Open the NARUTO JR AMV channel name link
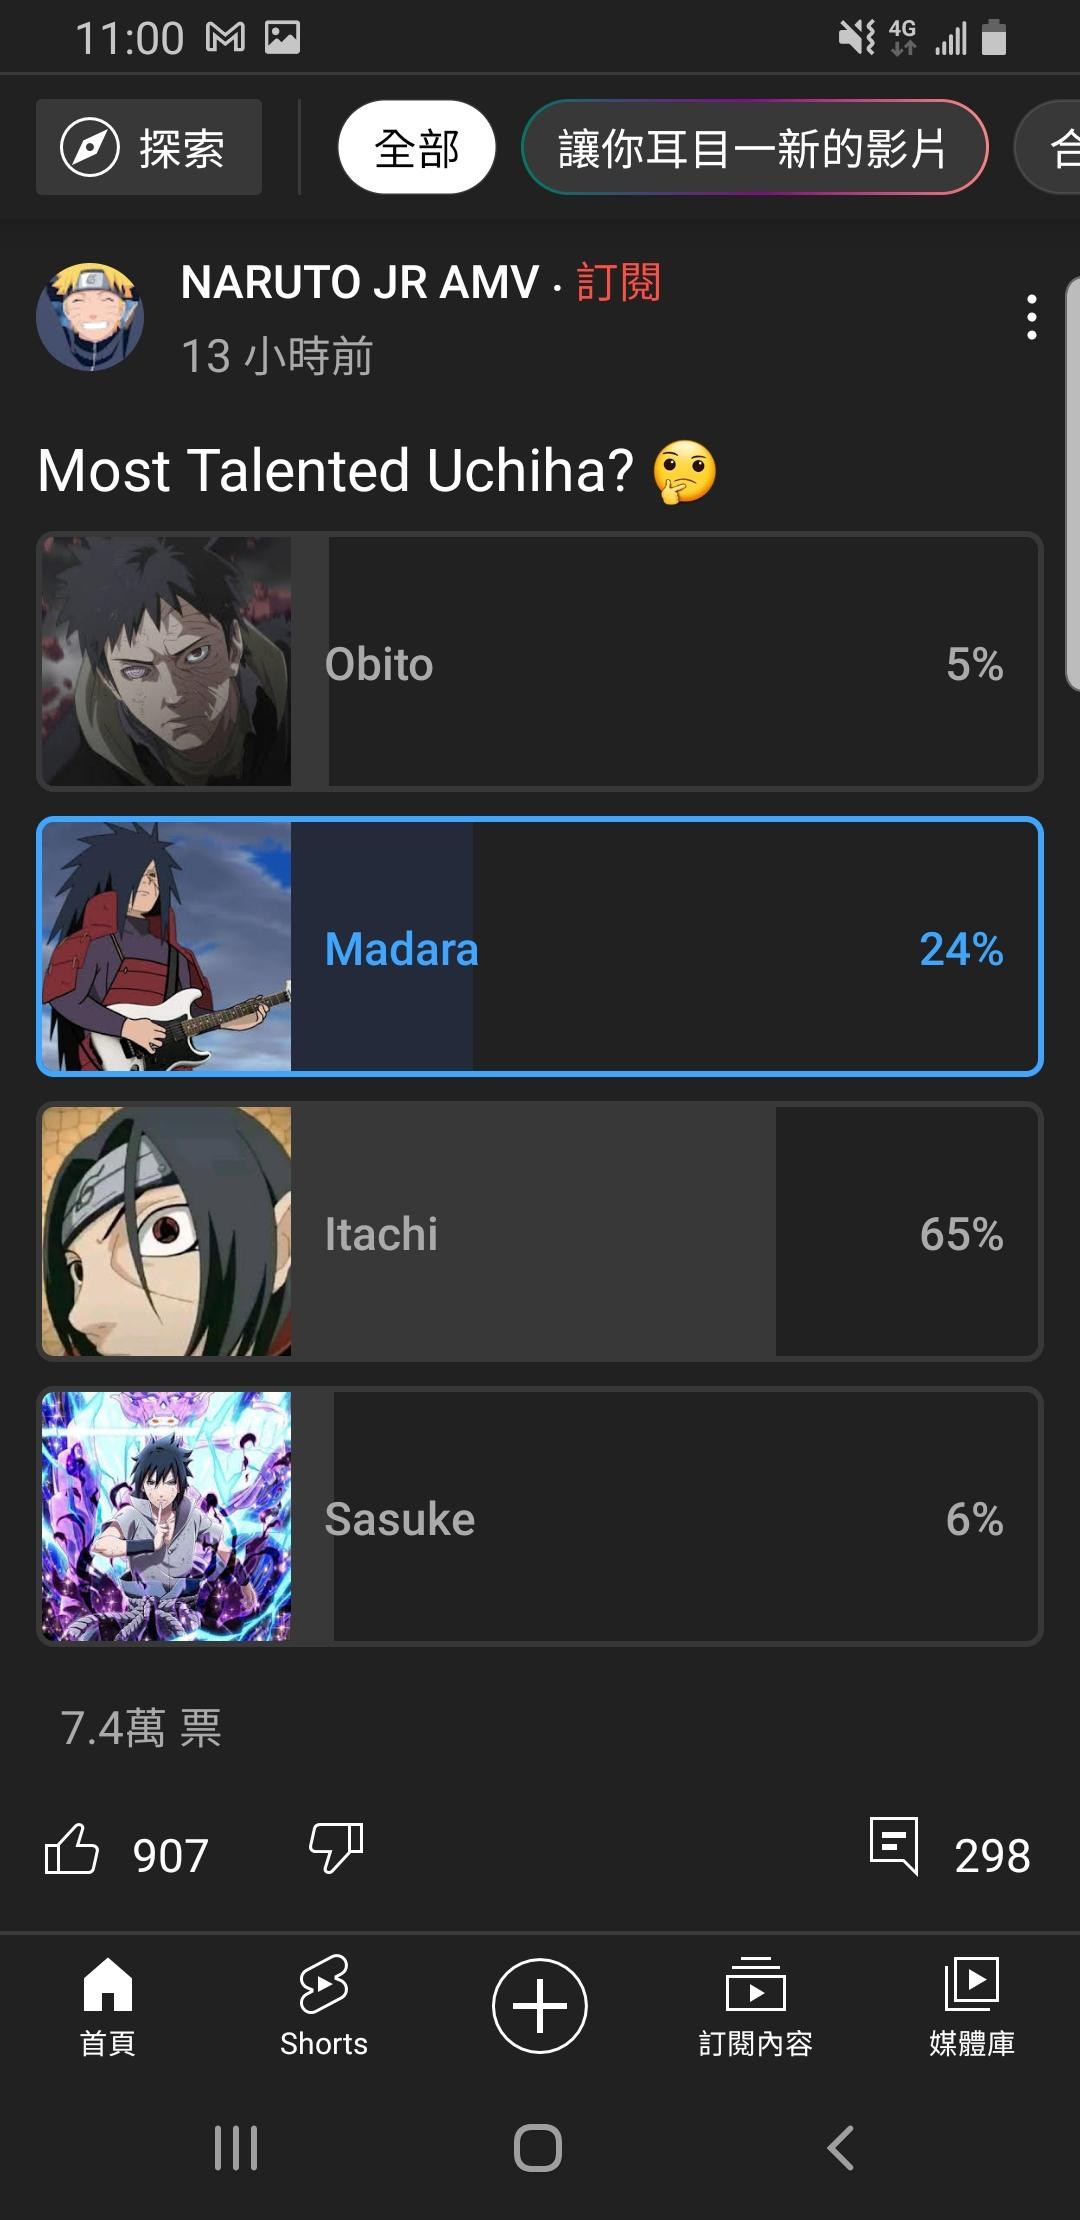Image resolution: width=1080 pixels, height=2220 pixels. coord(360,283)
